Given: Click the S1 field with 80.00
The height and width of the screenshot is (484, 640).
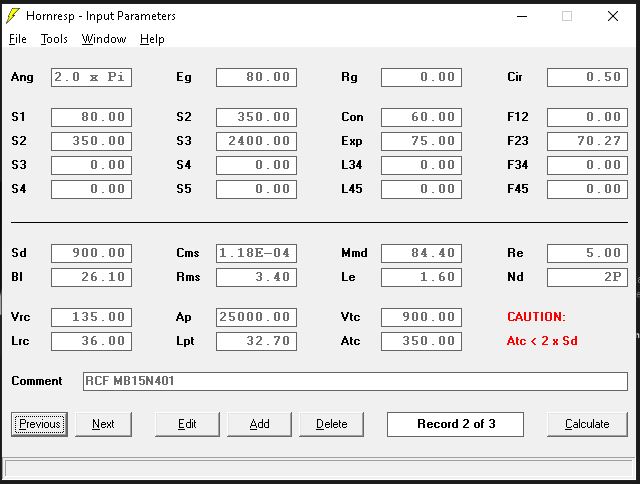Looking at the screenshot, I should 91,118.
